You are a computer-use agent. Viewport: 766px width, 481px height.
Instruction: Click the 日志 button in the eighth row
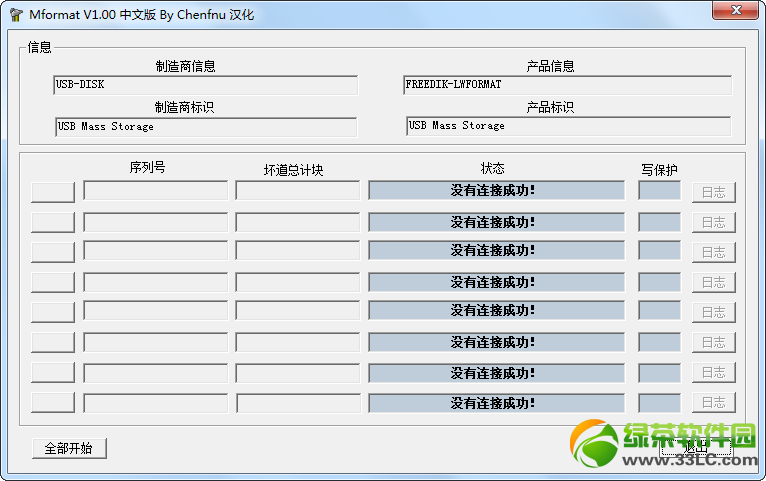point(714,402)
